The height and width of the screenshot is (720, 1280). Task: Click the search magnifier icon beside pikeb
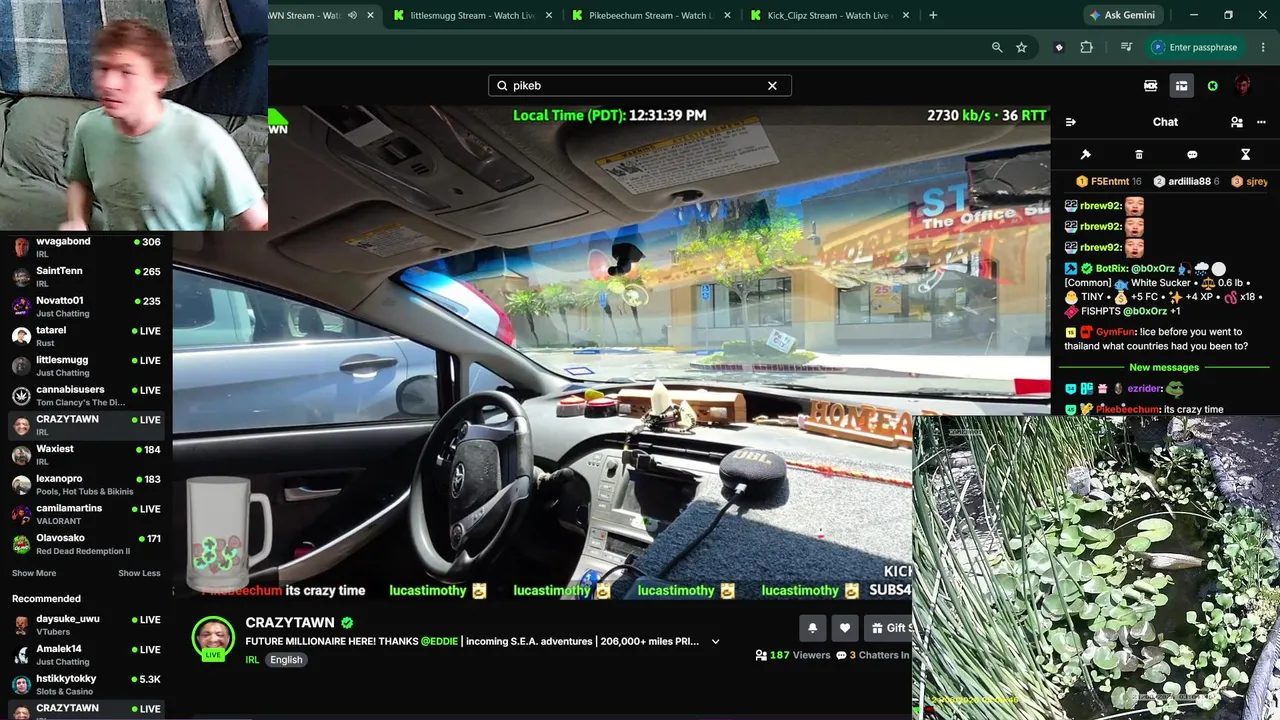coord(502,86)
